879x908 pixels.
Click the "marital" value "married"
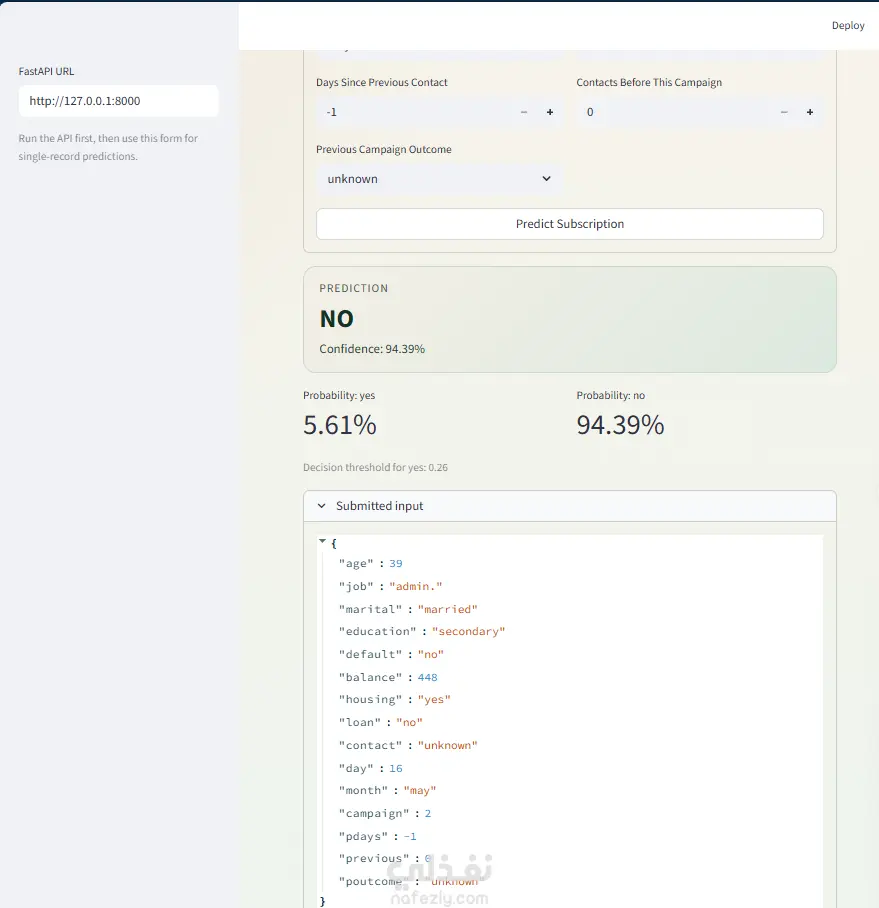coord(448,609)
